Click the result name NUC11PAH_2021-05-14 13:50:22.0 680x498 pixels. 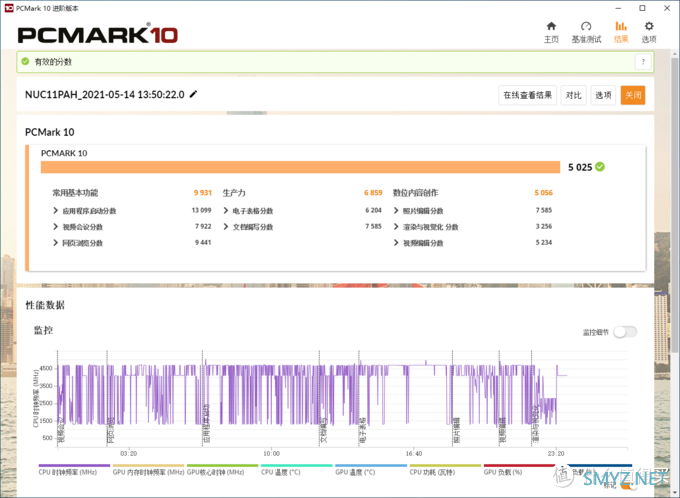point(105,94)
